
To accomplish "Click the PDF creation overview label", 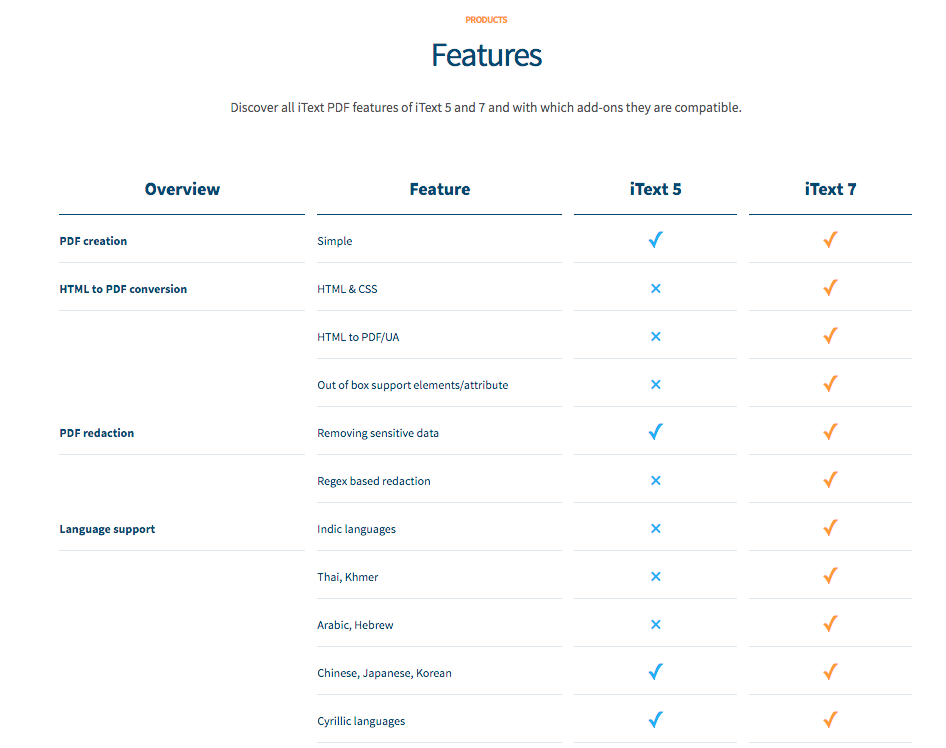I will pos(94,241).
